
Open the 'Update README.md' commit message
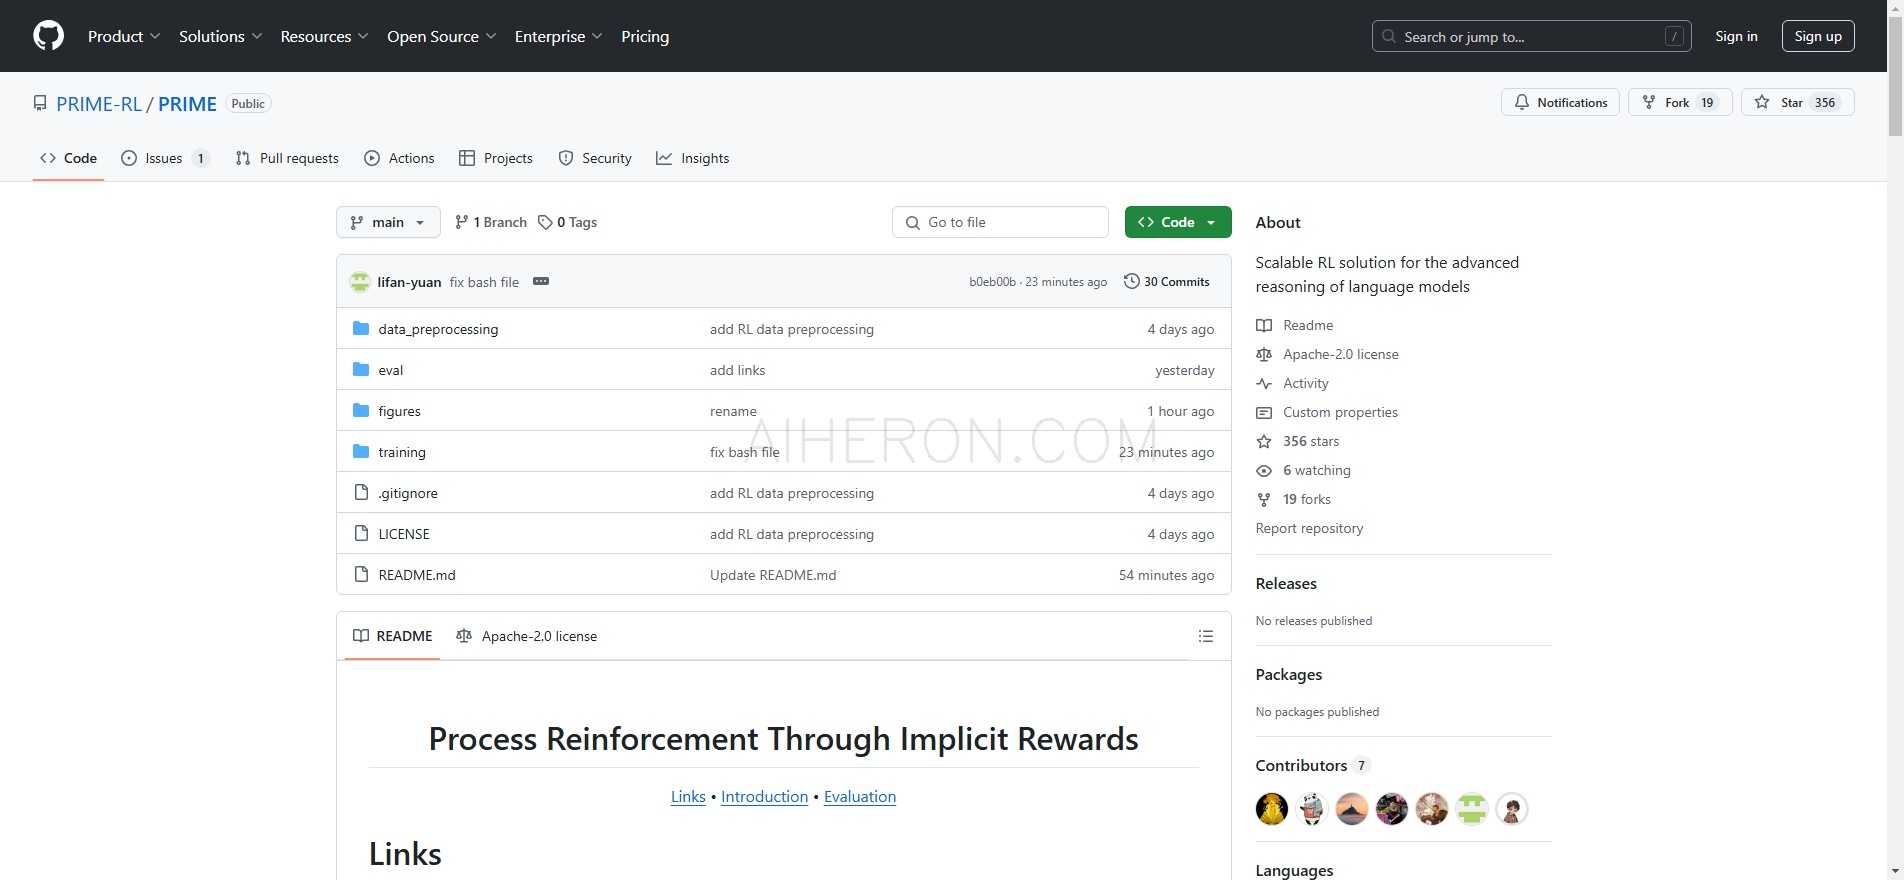[x=773, y=575]
